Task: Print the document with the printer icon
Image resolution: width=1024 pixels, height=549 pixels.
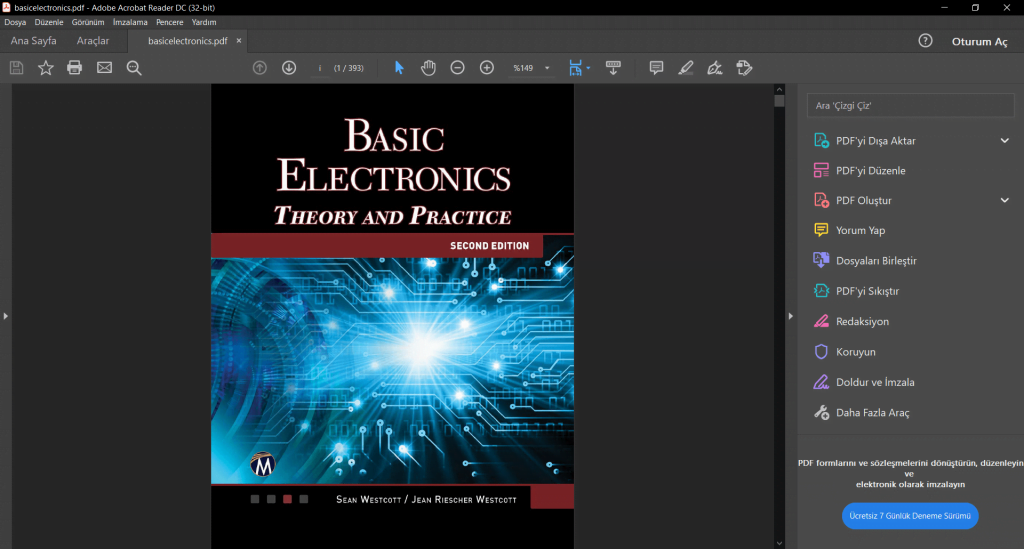Action: point(74,68)
